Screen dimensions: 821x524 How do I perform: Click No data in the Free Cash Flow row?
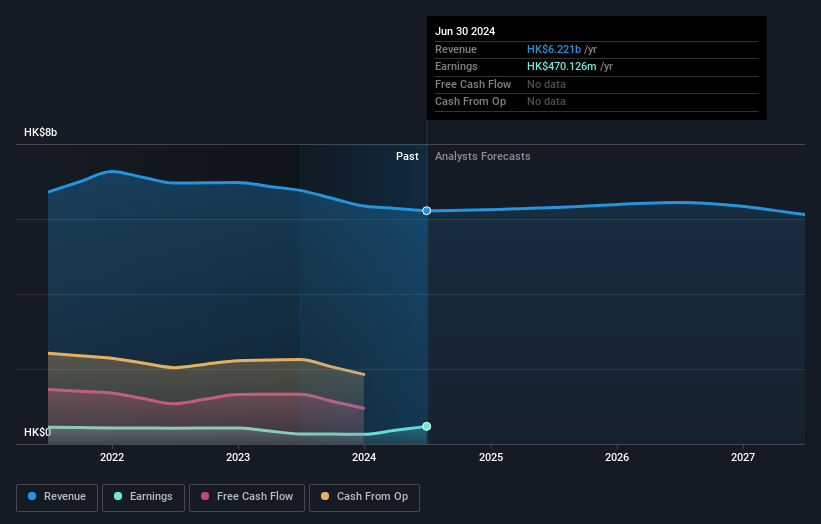pyautogui.click(x=546, y=84)
